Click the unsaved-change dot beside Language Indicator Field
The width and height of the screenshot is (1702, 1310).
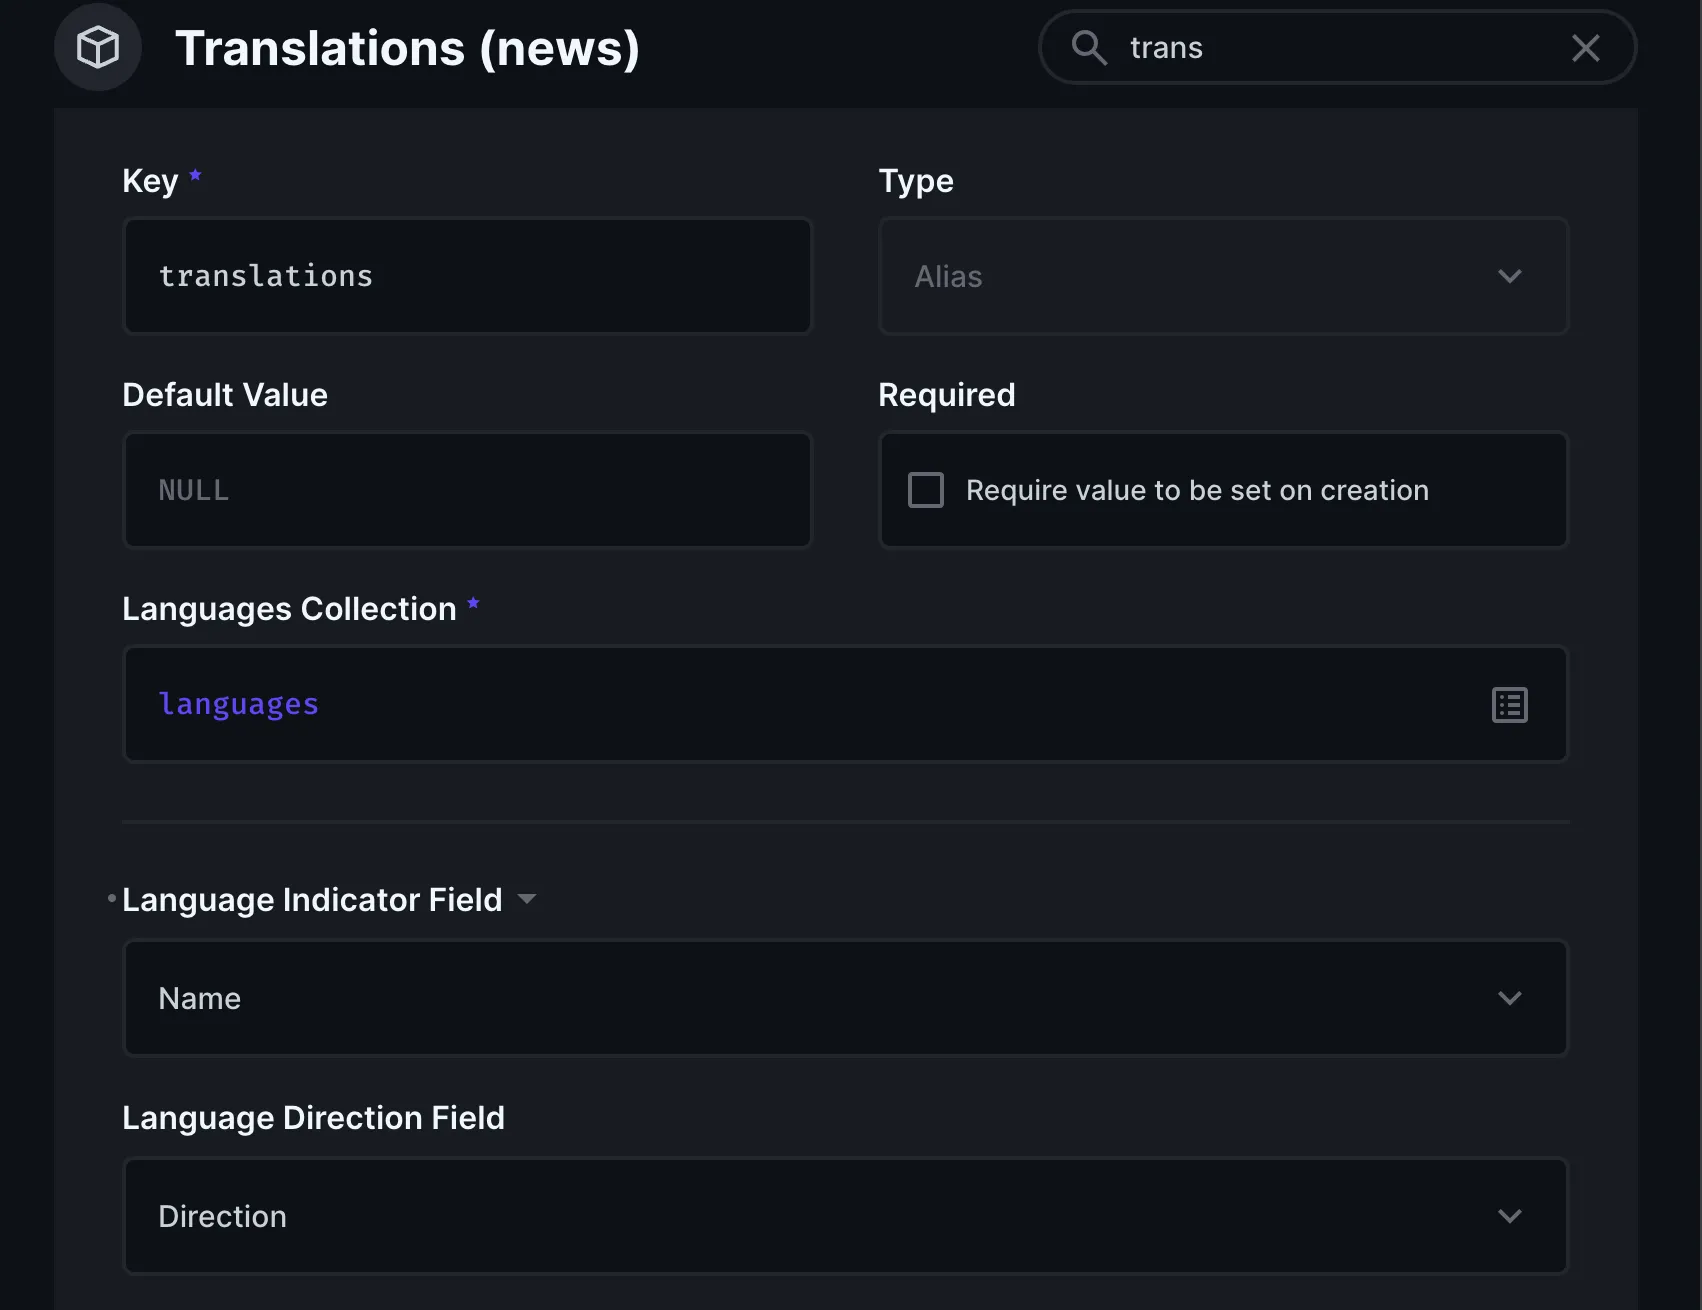click(x=110, y=898)
